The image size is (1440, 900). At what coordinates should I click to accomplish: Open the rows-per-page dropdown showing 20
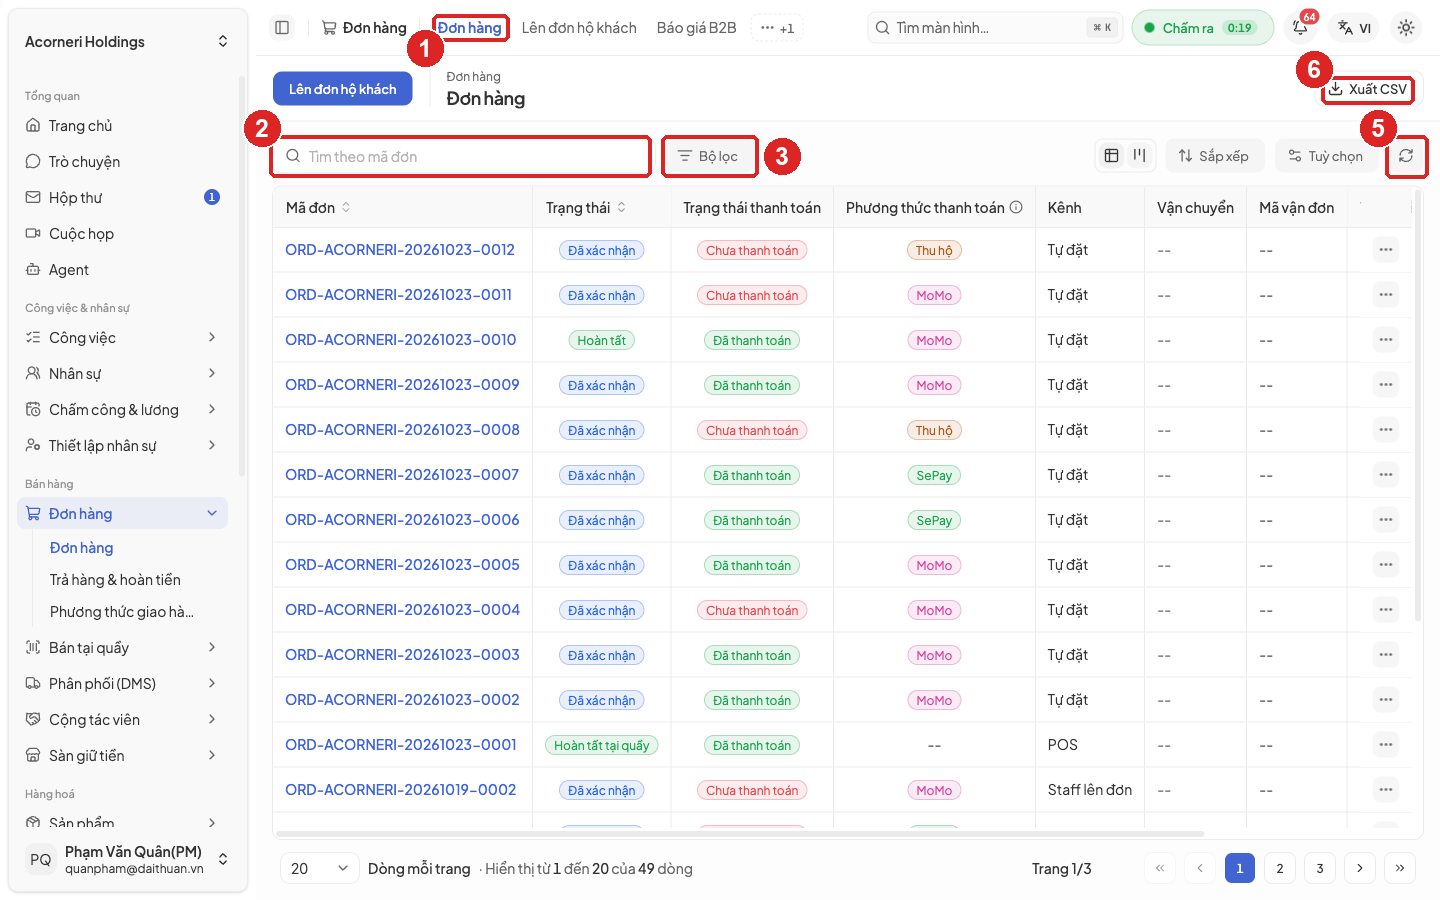coord(320,868)
